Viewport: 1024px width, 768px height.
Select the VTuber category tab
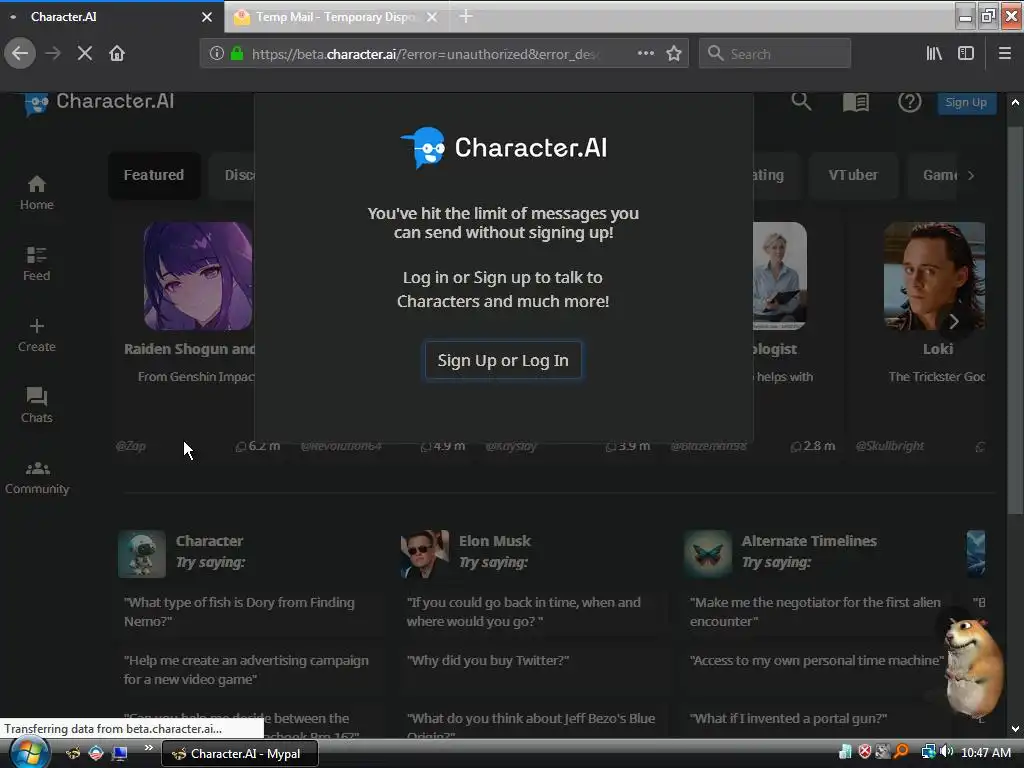pos(853,175)
